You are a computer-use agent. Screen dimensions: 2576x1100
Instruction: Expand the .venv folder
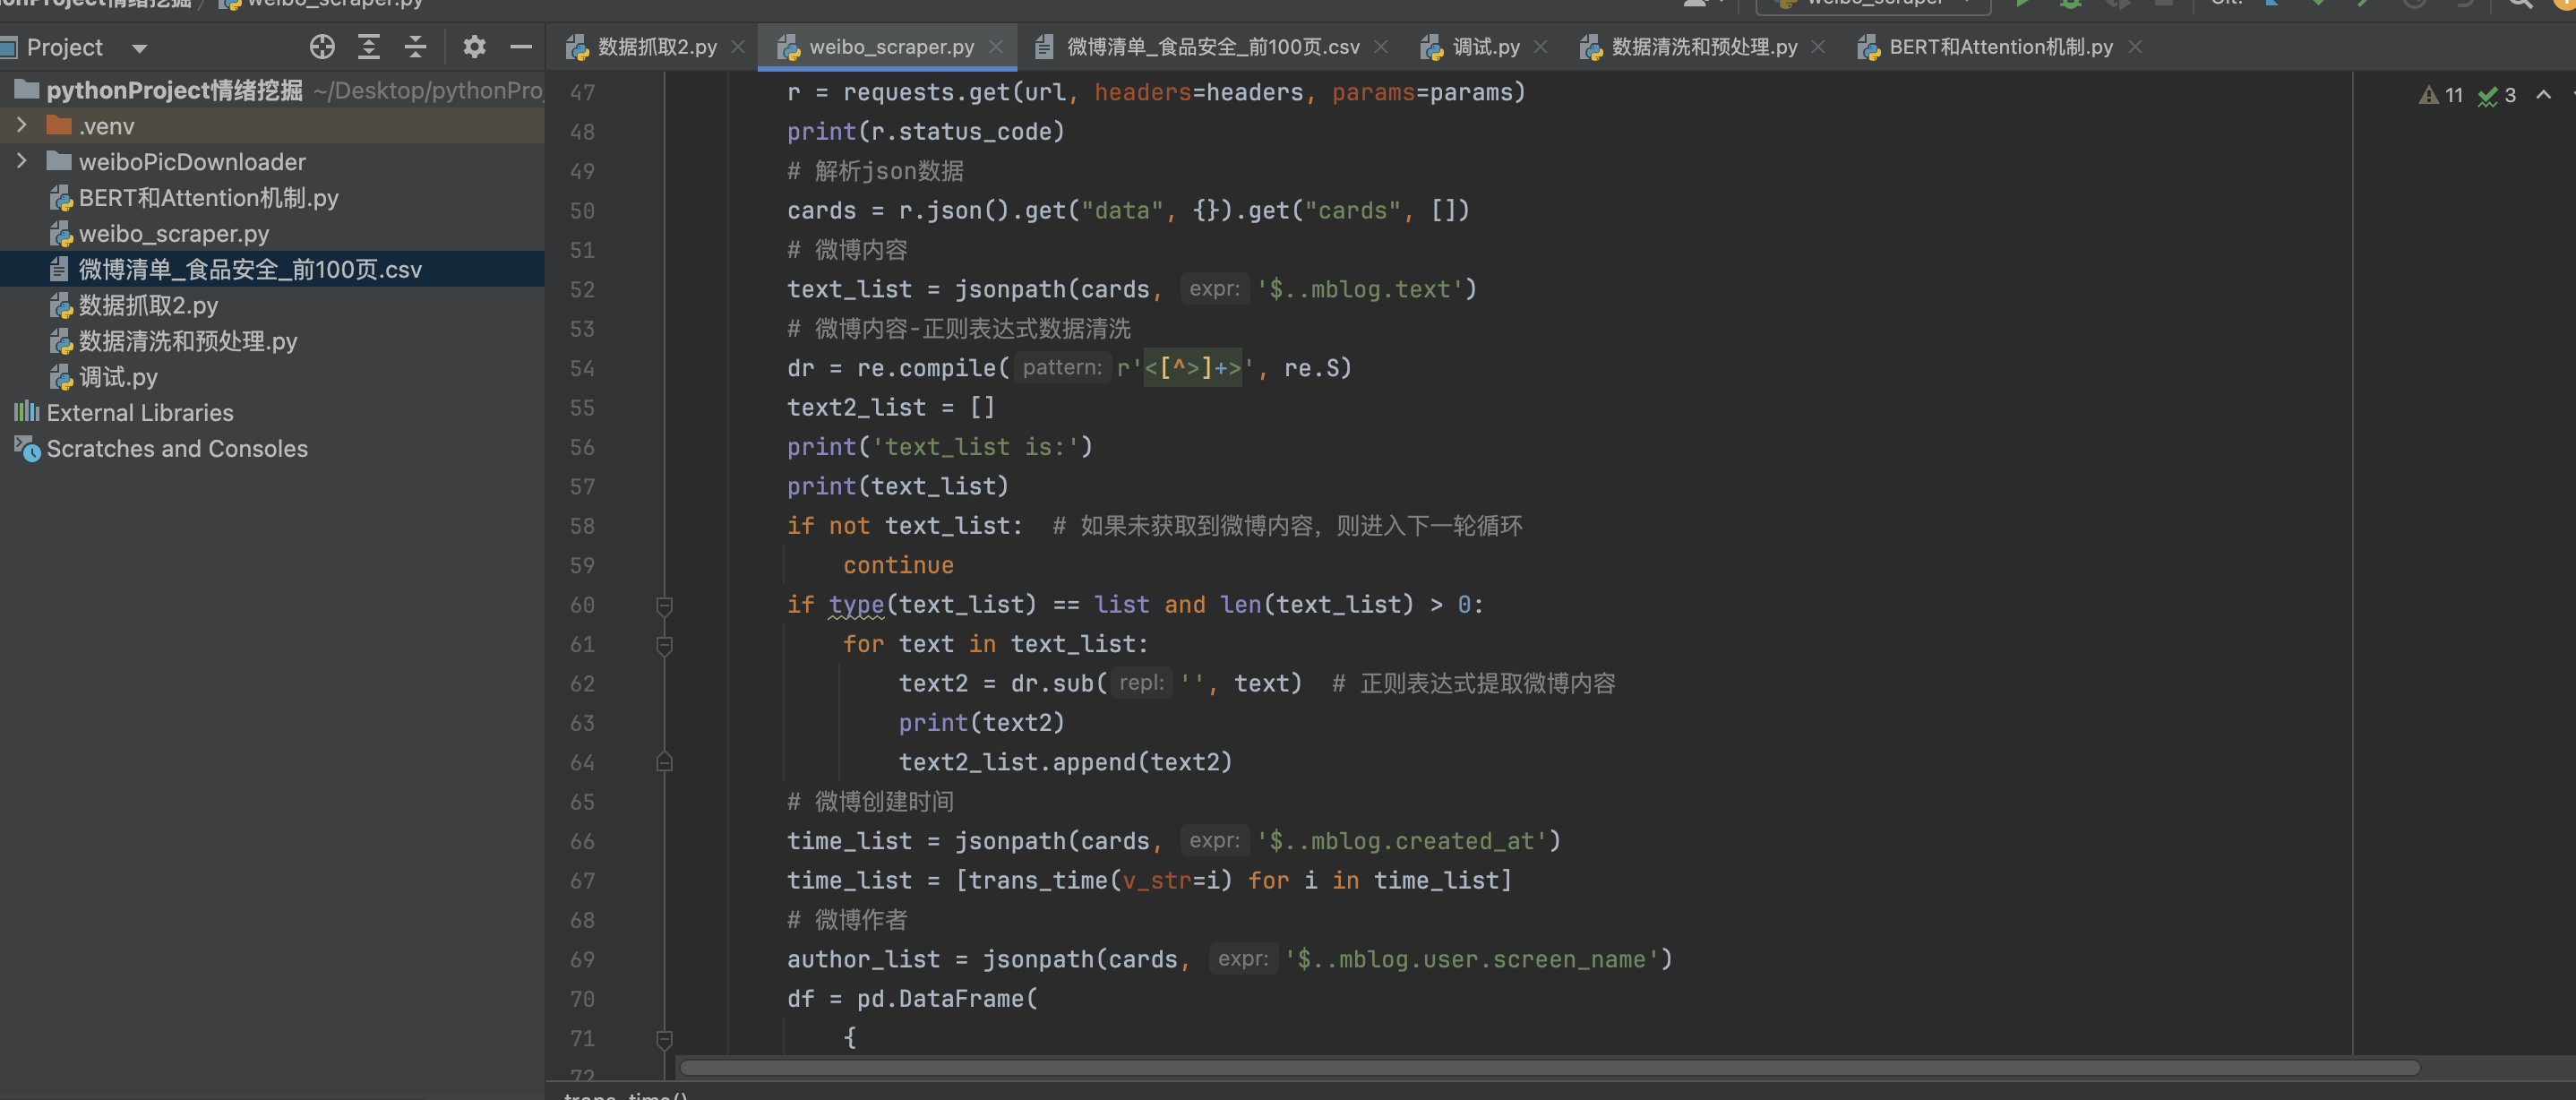tap(22, 125)
